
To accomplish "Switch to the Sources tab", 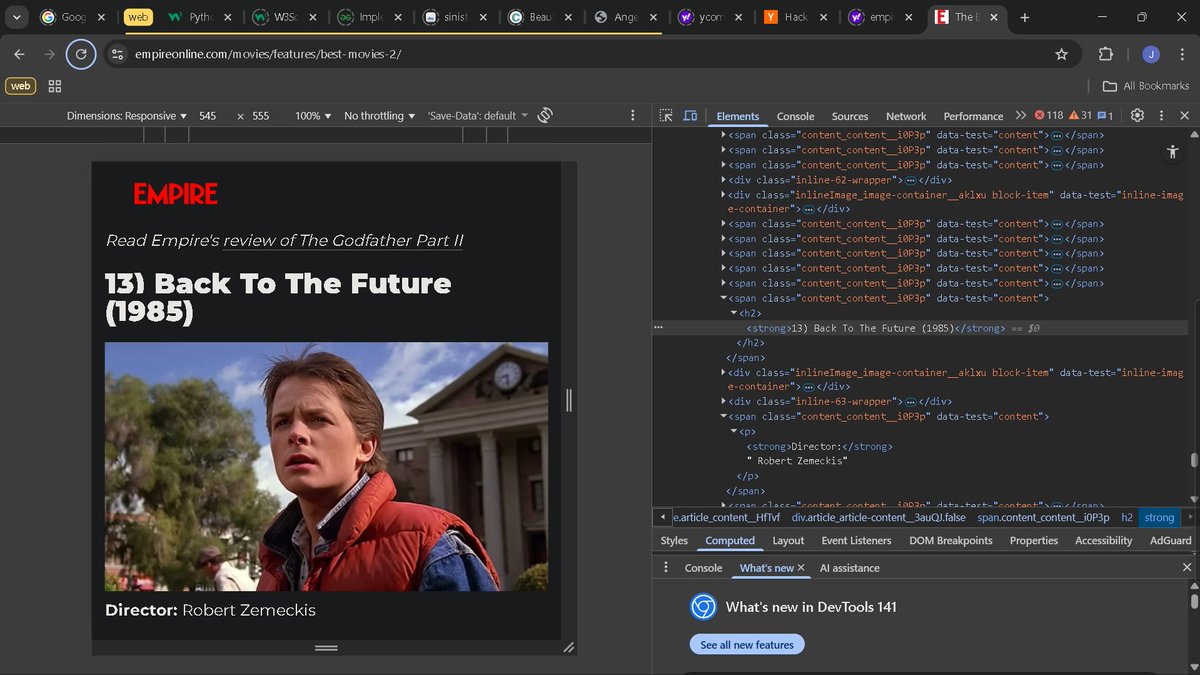I will [850, 116].
